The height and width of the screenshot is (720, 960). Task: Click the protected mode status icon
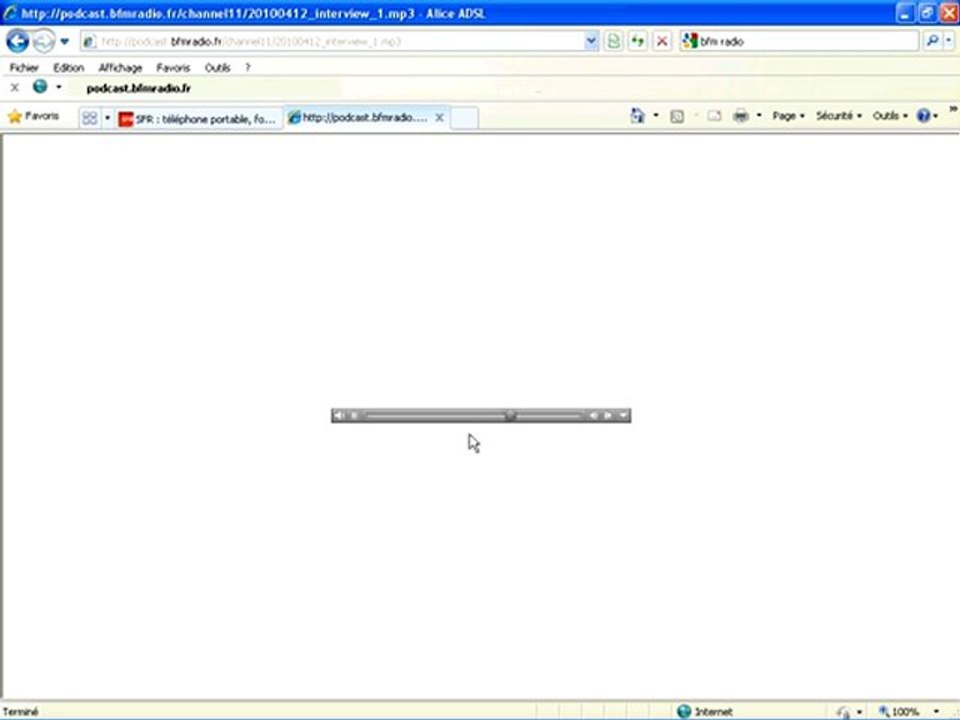pos(844,712)
